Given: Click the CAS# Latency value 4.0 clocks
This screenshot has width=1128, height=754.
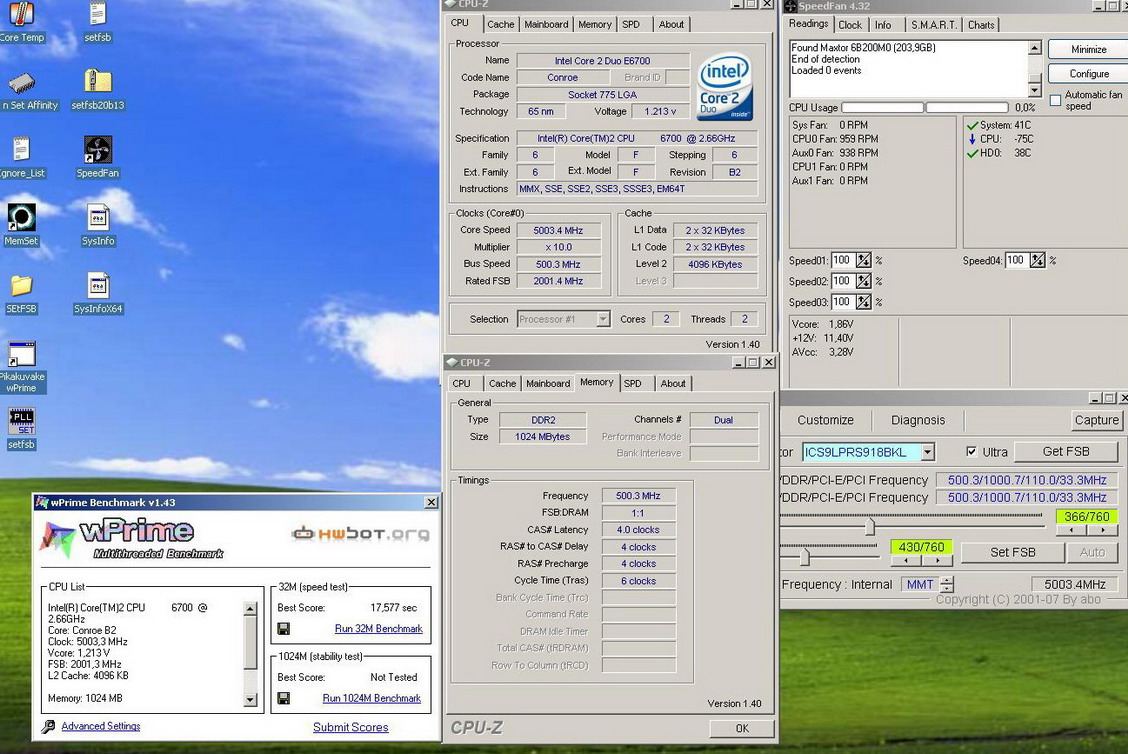Looking at the screenshot, I should pos(638,530).
